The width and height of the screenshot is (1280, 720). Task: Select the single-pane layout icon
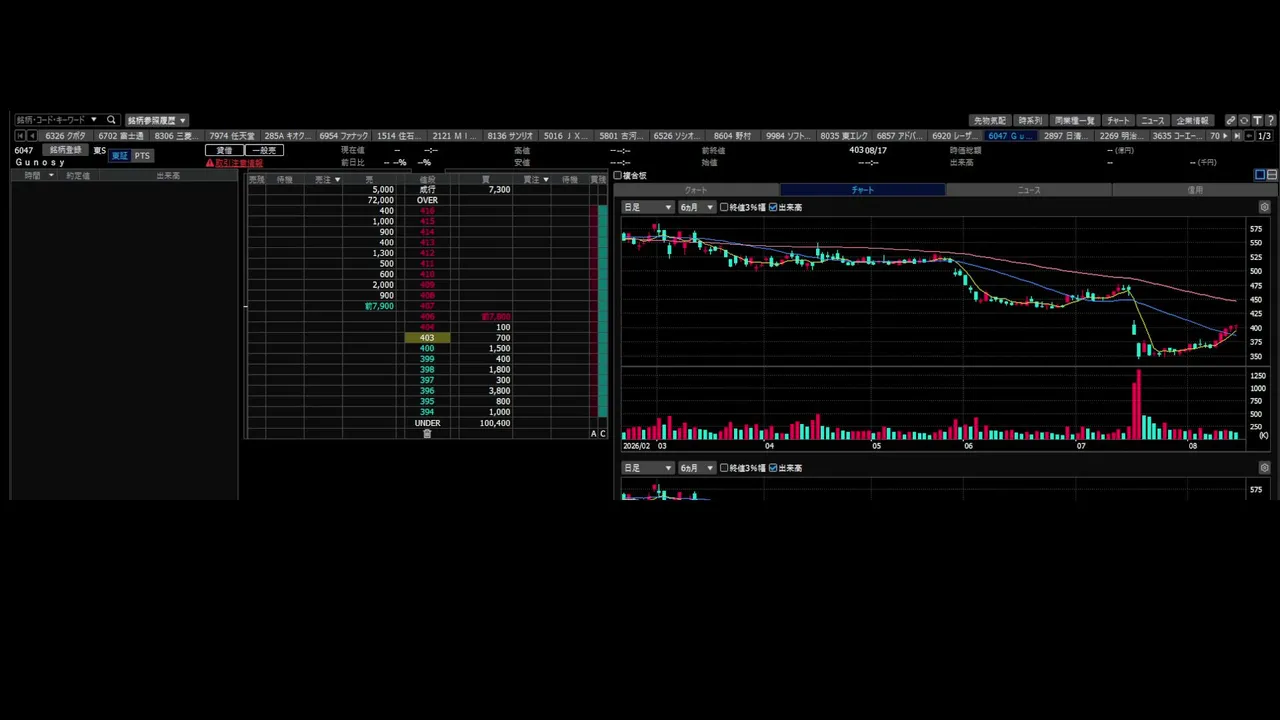pyautogui.click(x=1260, y=175)
